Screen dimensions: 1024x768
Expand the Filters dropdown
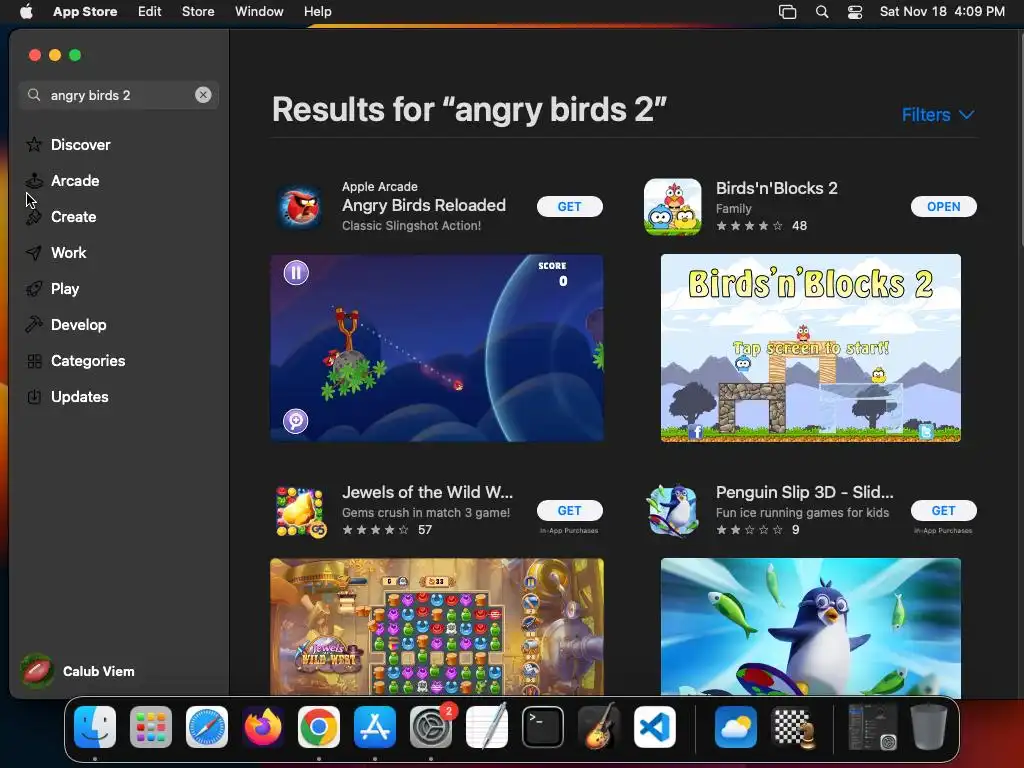(x=938, y=115)
